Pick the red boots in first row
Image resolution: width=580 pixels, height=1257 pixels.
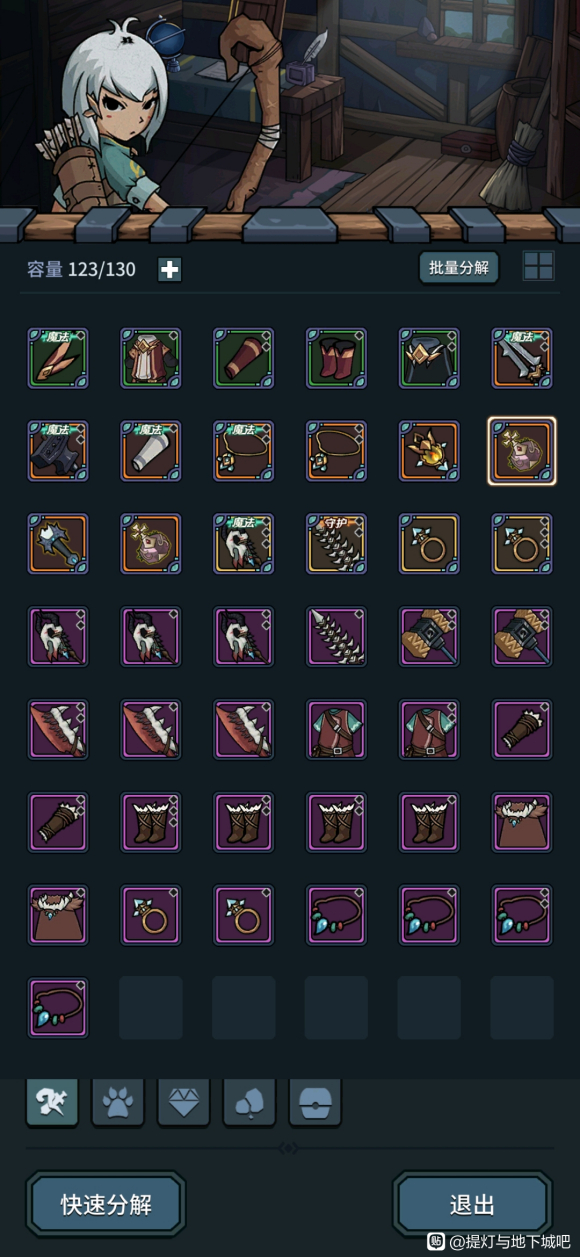(x=336, y=358)
